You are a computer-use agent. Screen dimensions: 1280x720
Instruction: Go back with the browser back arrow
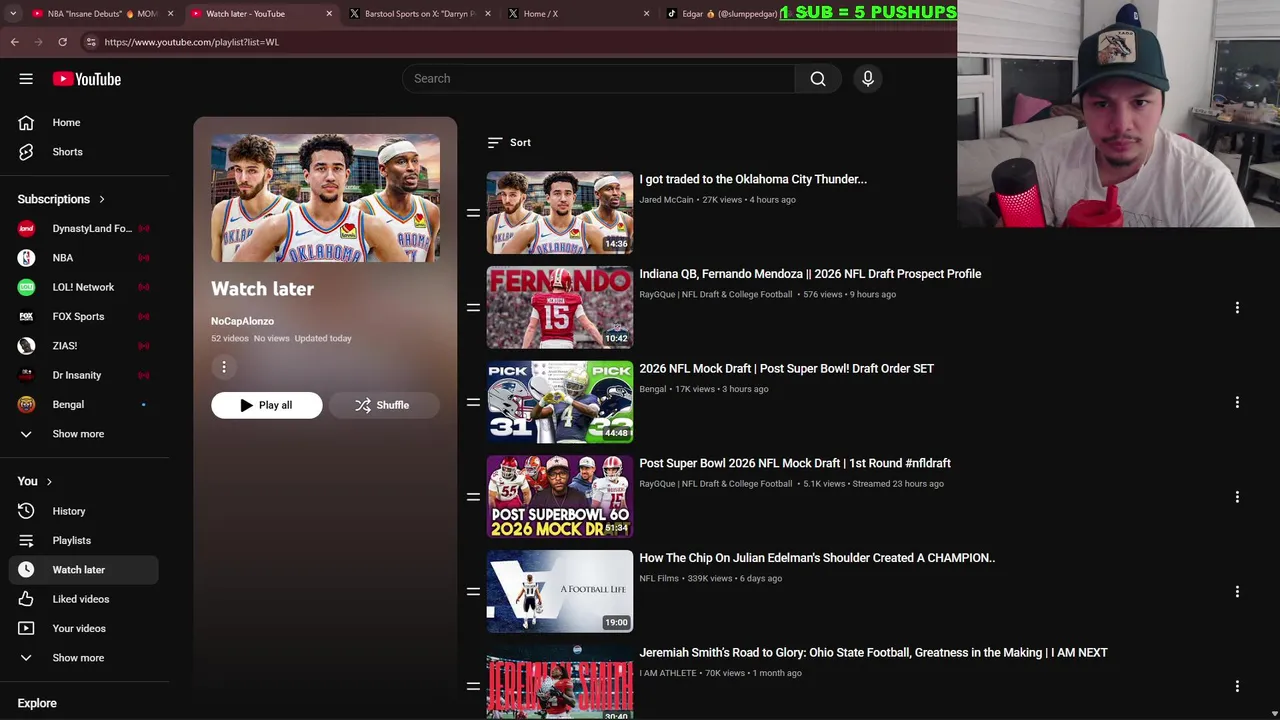(x=15, y=42)
